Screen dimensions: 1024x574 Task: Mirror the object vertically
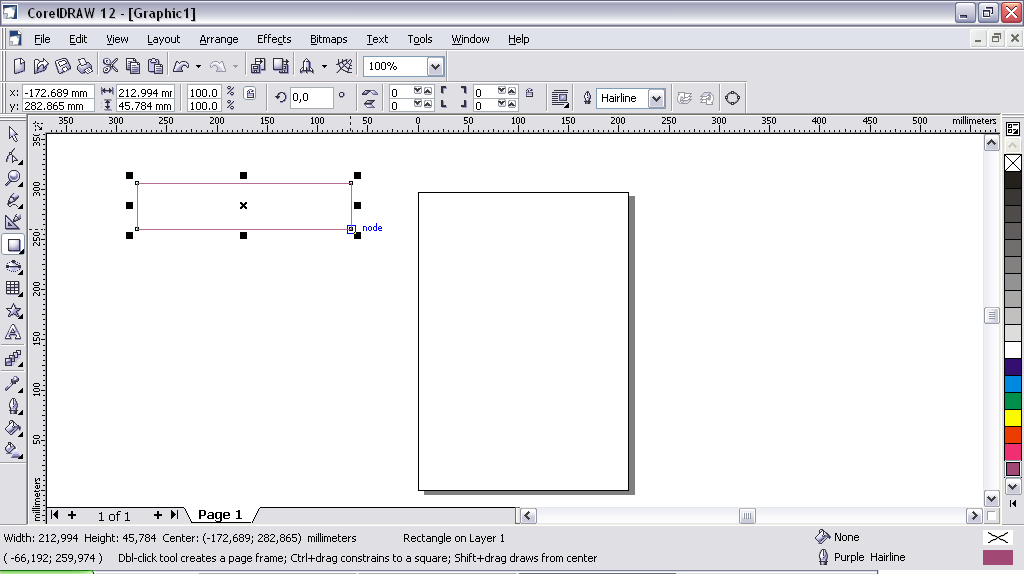[370, 104]
